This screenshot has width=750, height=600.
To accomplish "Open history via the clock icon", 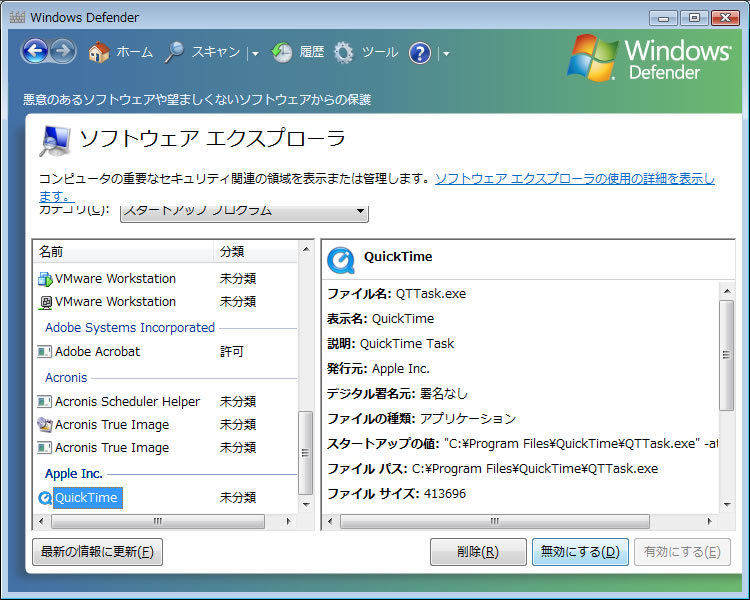I will (x=282, y=53).
